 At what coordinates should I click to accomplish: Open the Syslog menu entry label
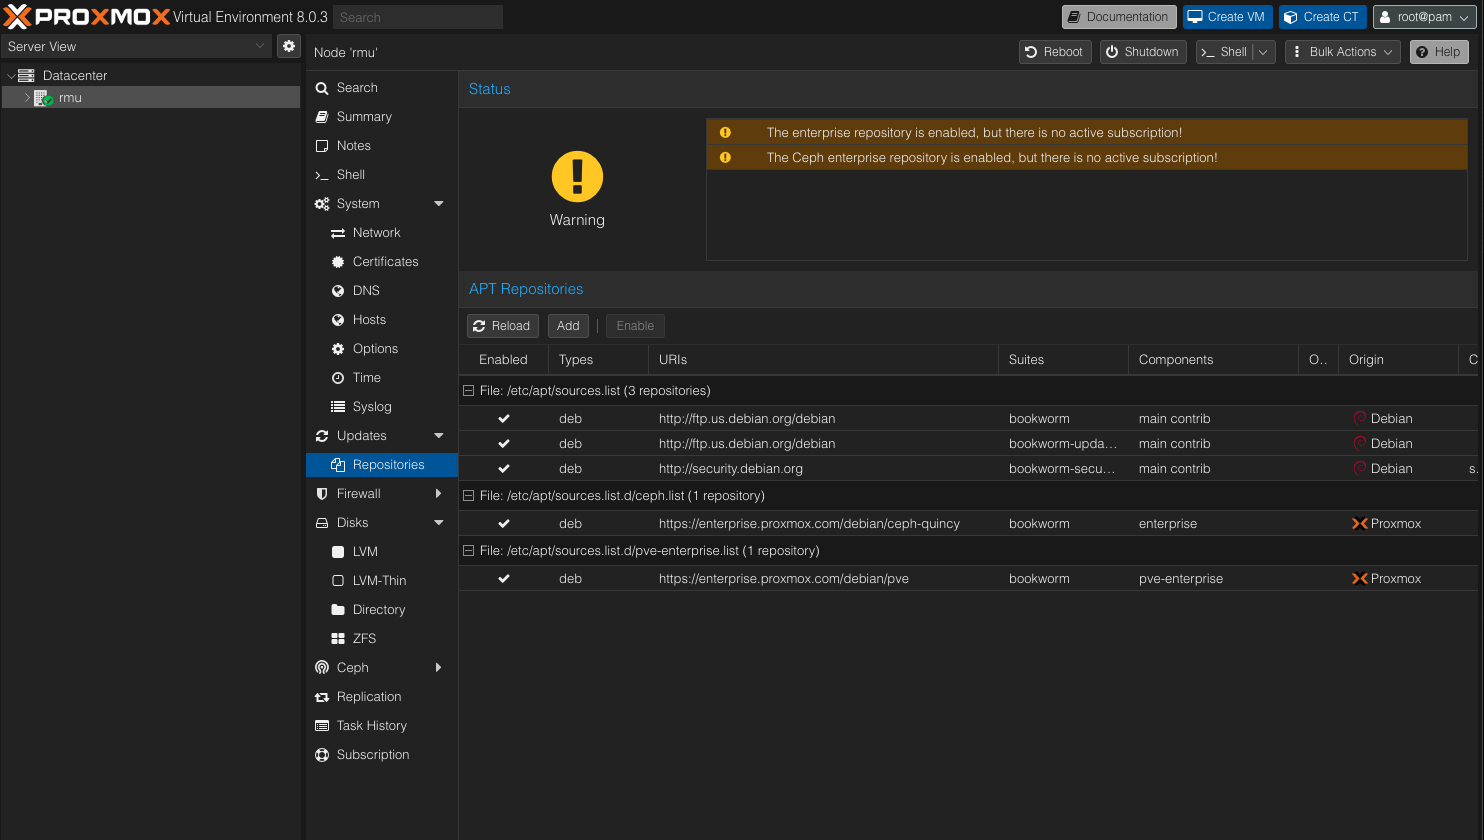(x=372, y=407)
